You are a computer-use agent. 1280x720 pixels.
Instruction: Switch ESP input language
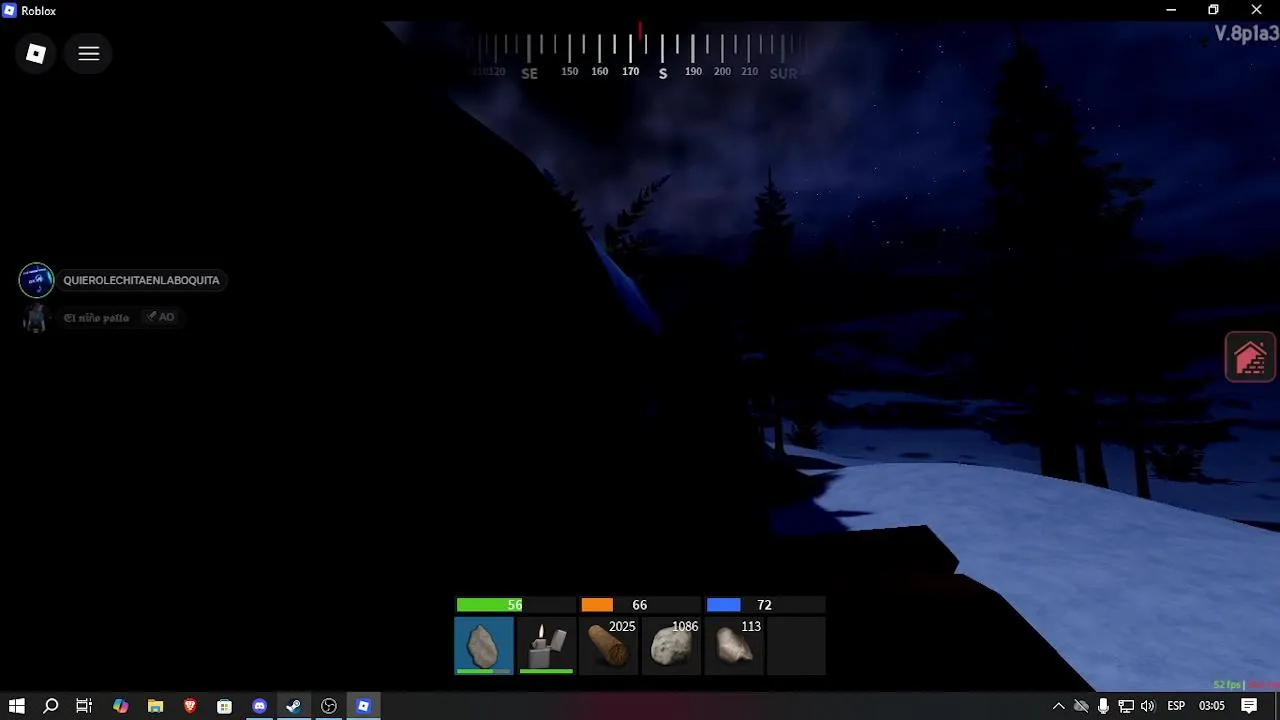tap(1176, 706)
